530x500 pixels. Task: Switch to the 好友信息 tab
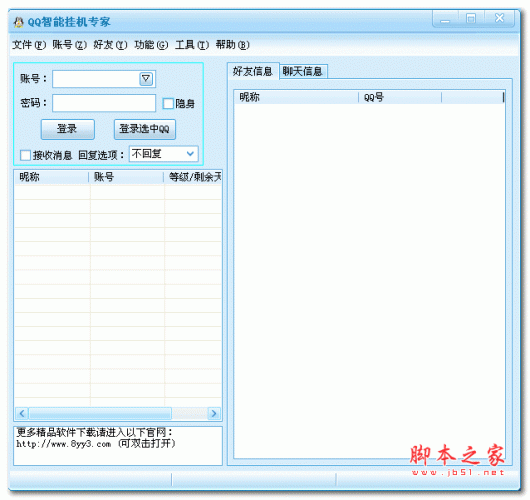tap(253, 71)
